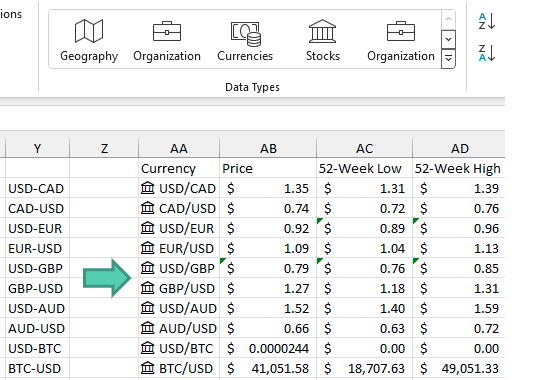
Task: Select the 52-Week Low header cell
Action: point(364,168)
